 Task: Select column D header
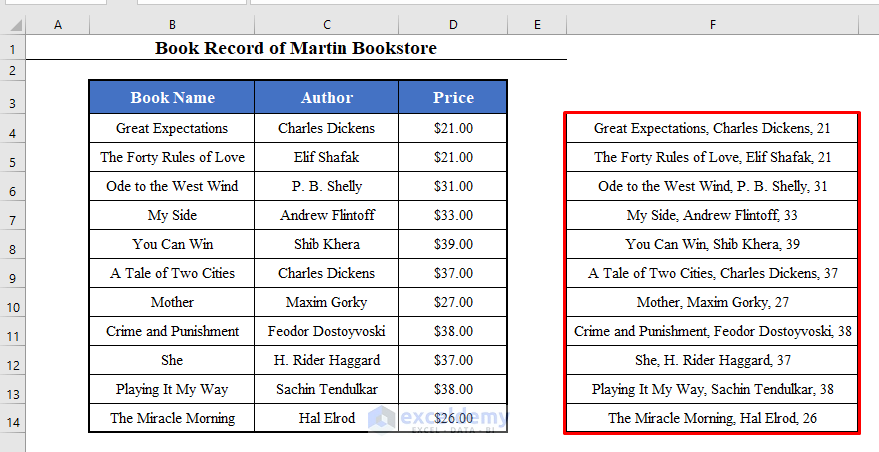(x=453, y=24)
